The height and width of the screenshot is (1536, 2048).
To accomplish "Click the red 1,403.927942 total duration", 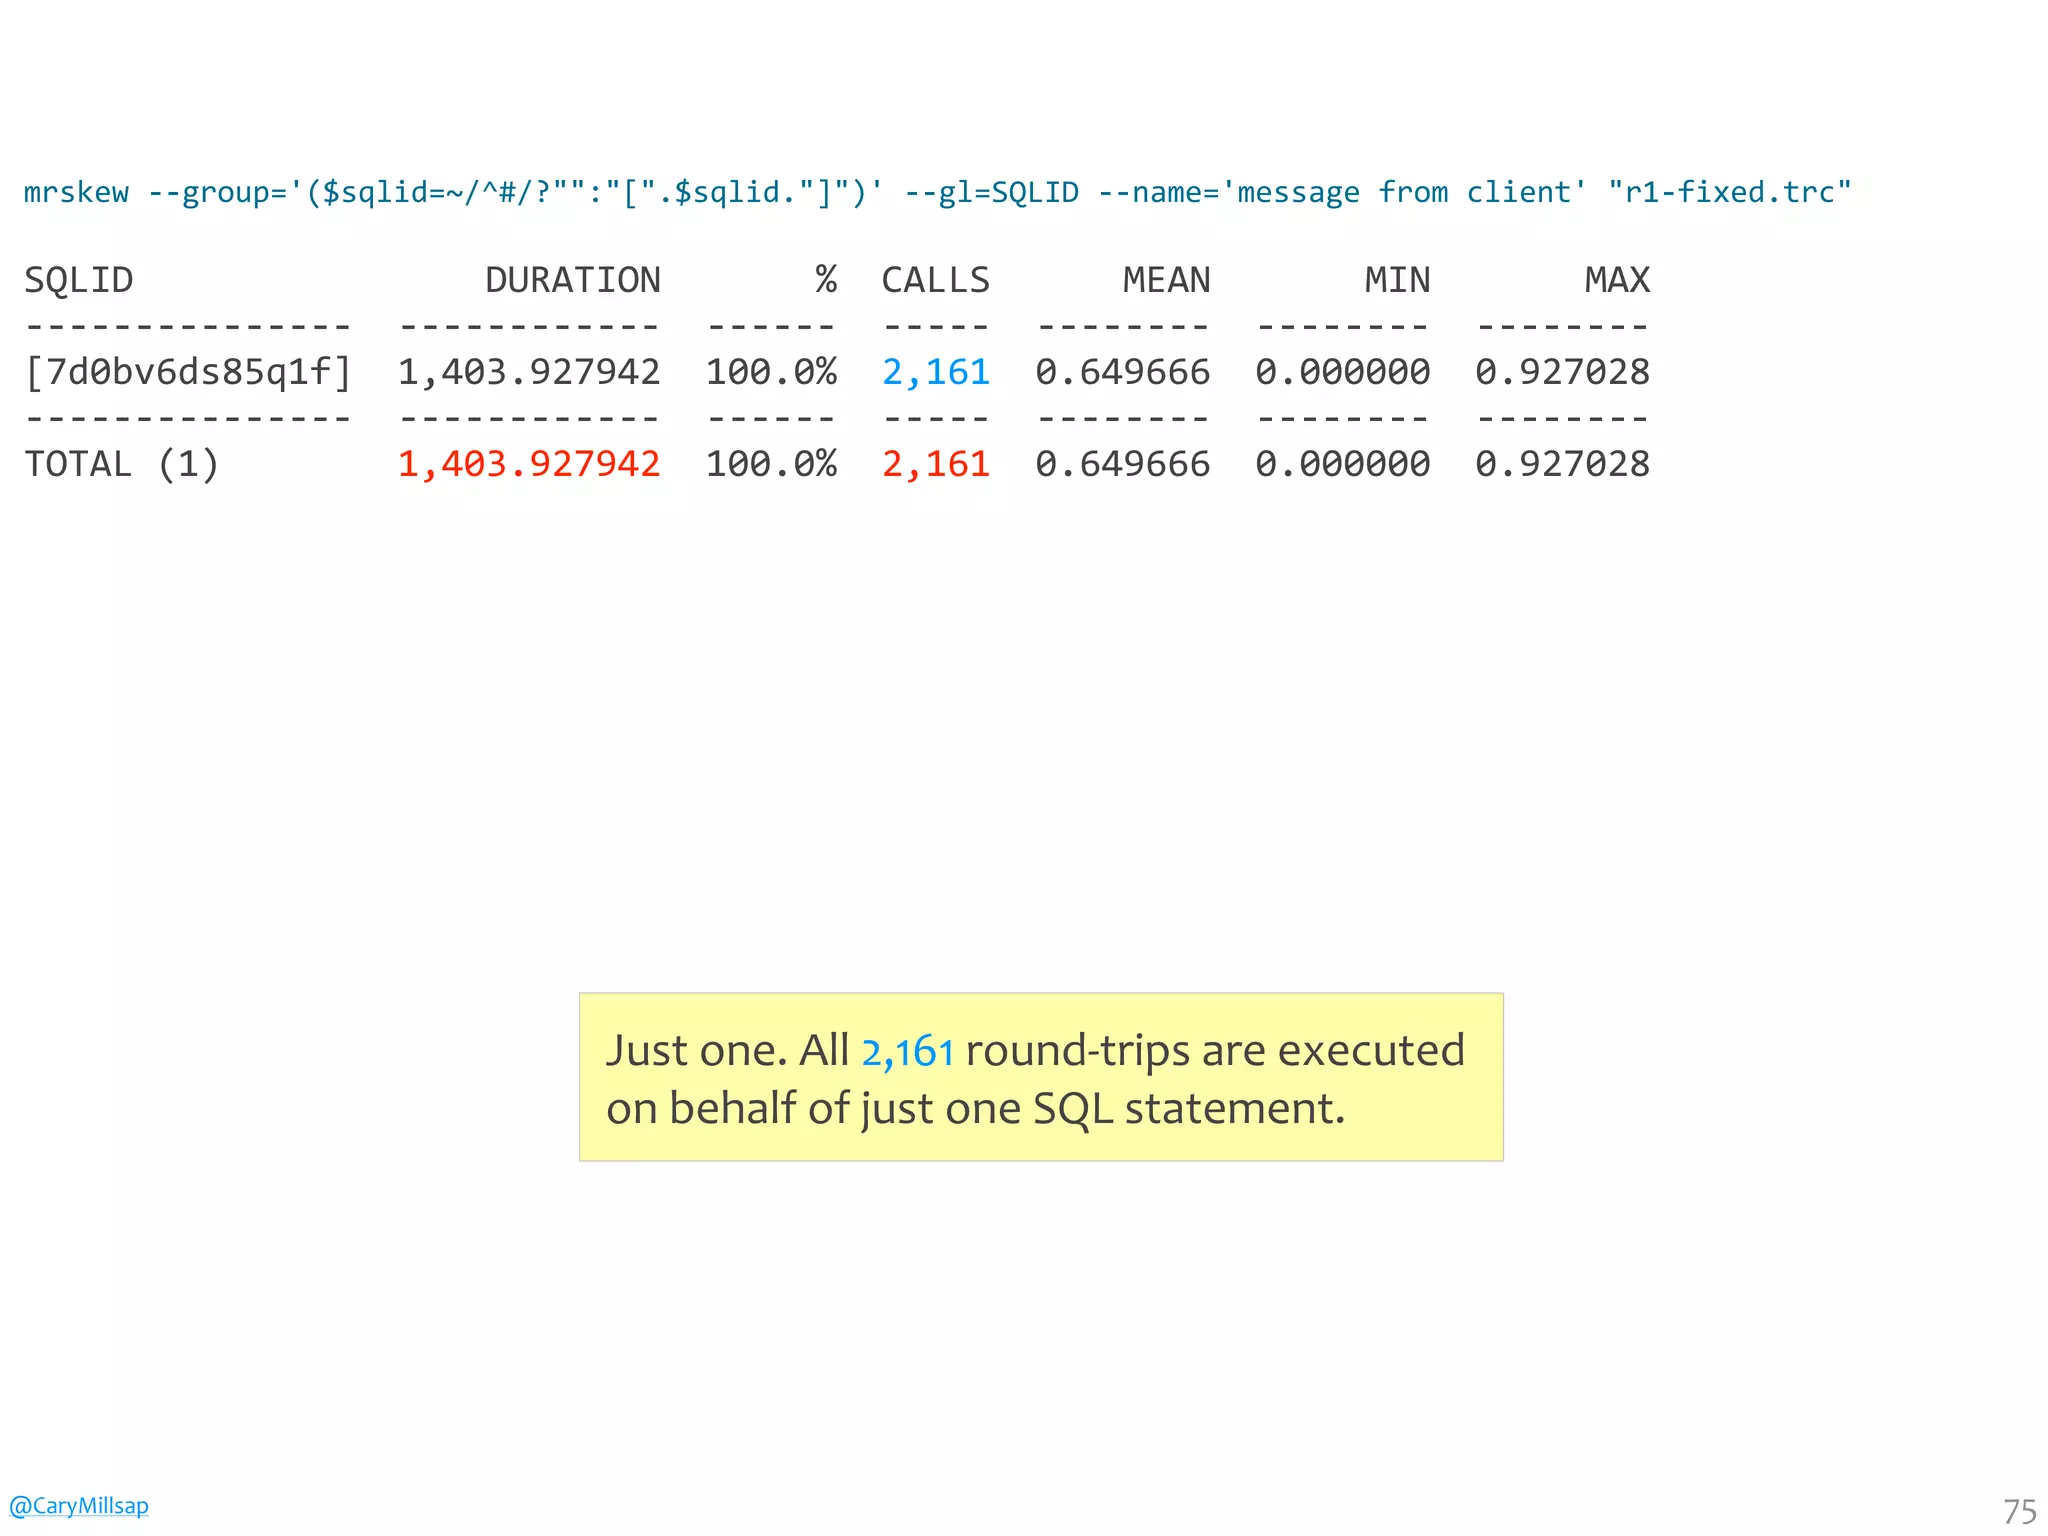I will tap(529, 464).
